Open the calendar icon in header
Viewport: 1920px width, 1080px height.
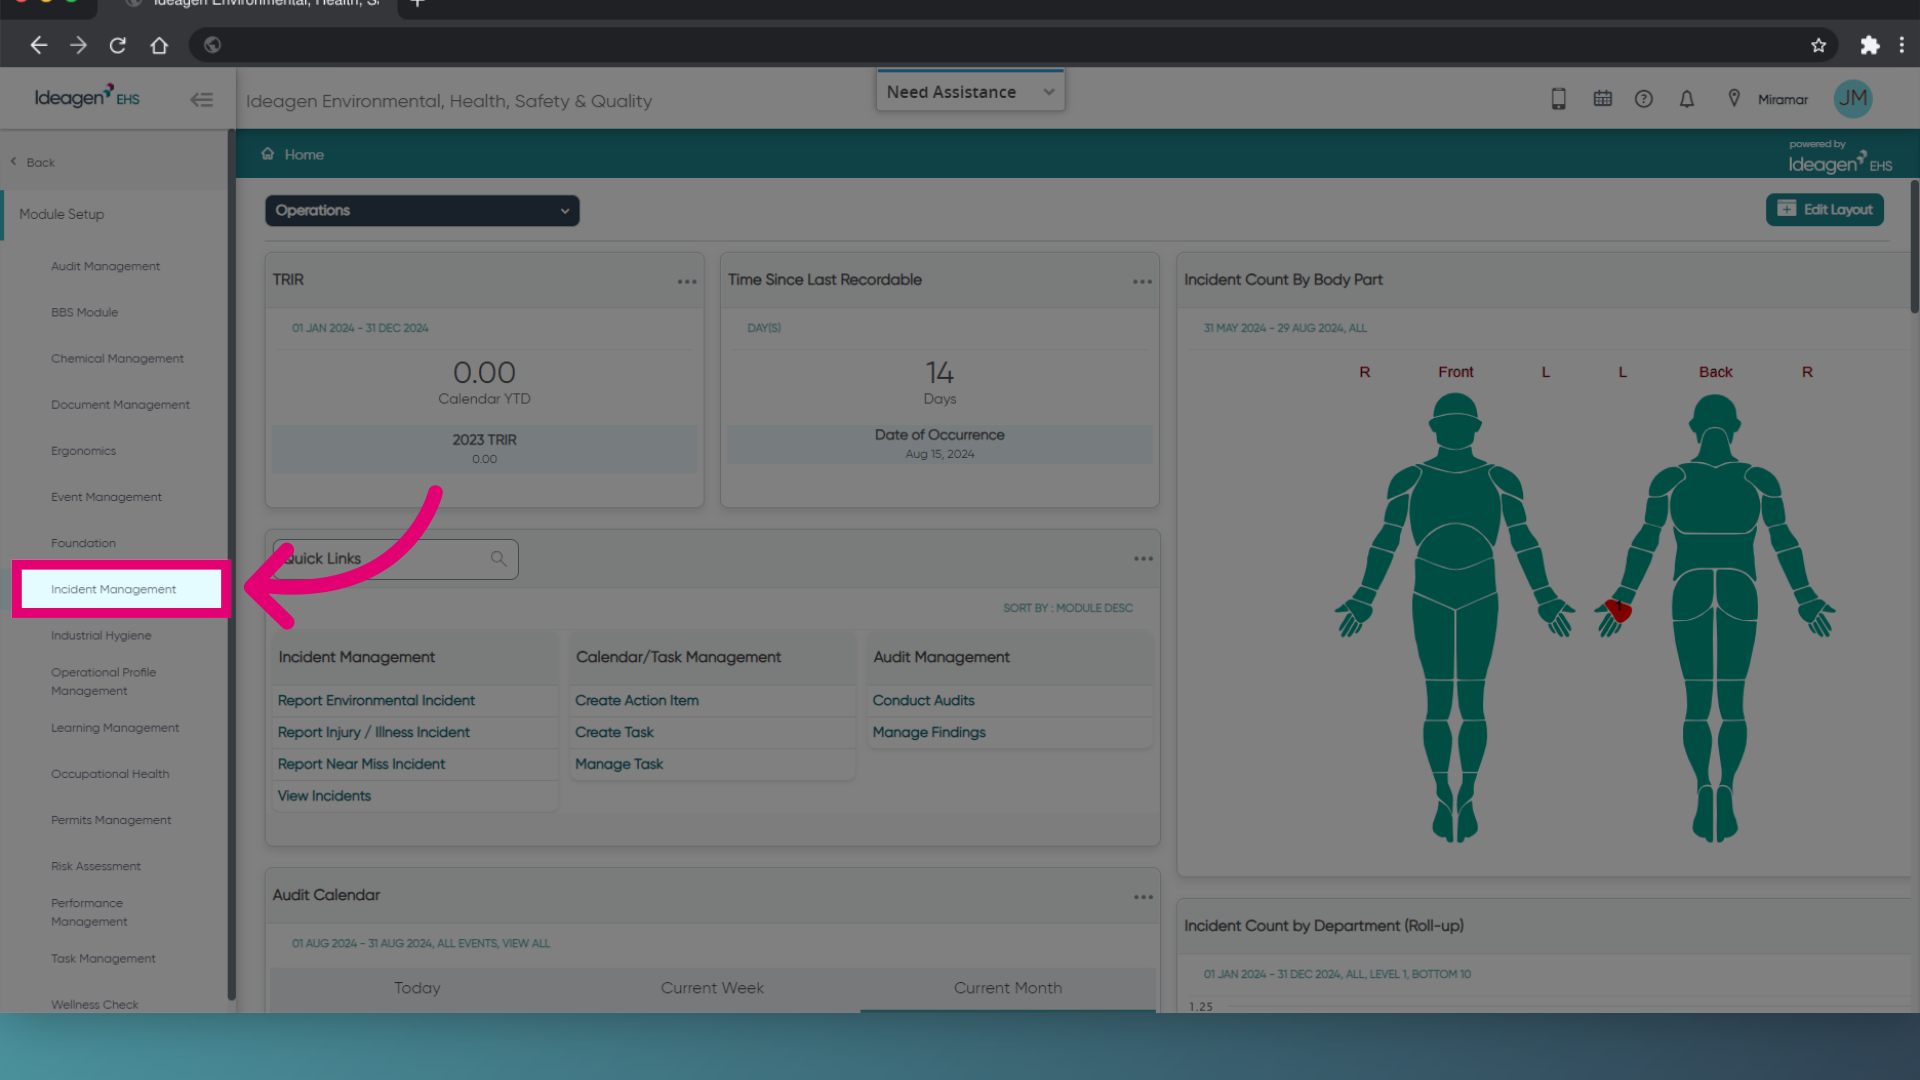coord(1603,98)
